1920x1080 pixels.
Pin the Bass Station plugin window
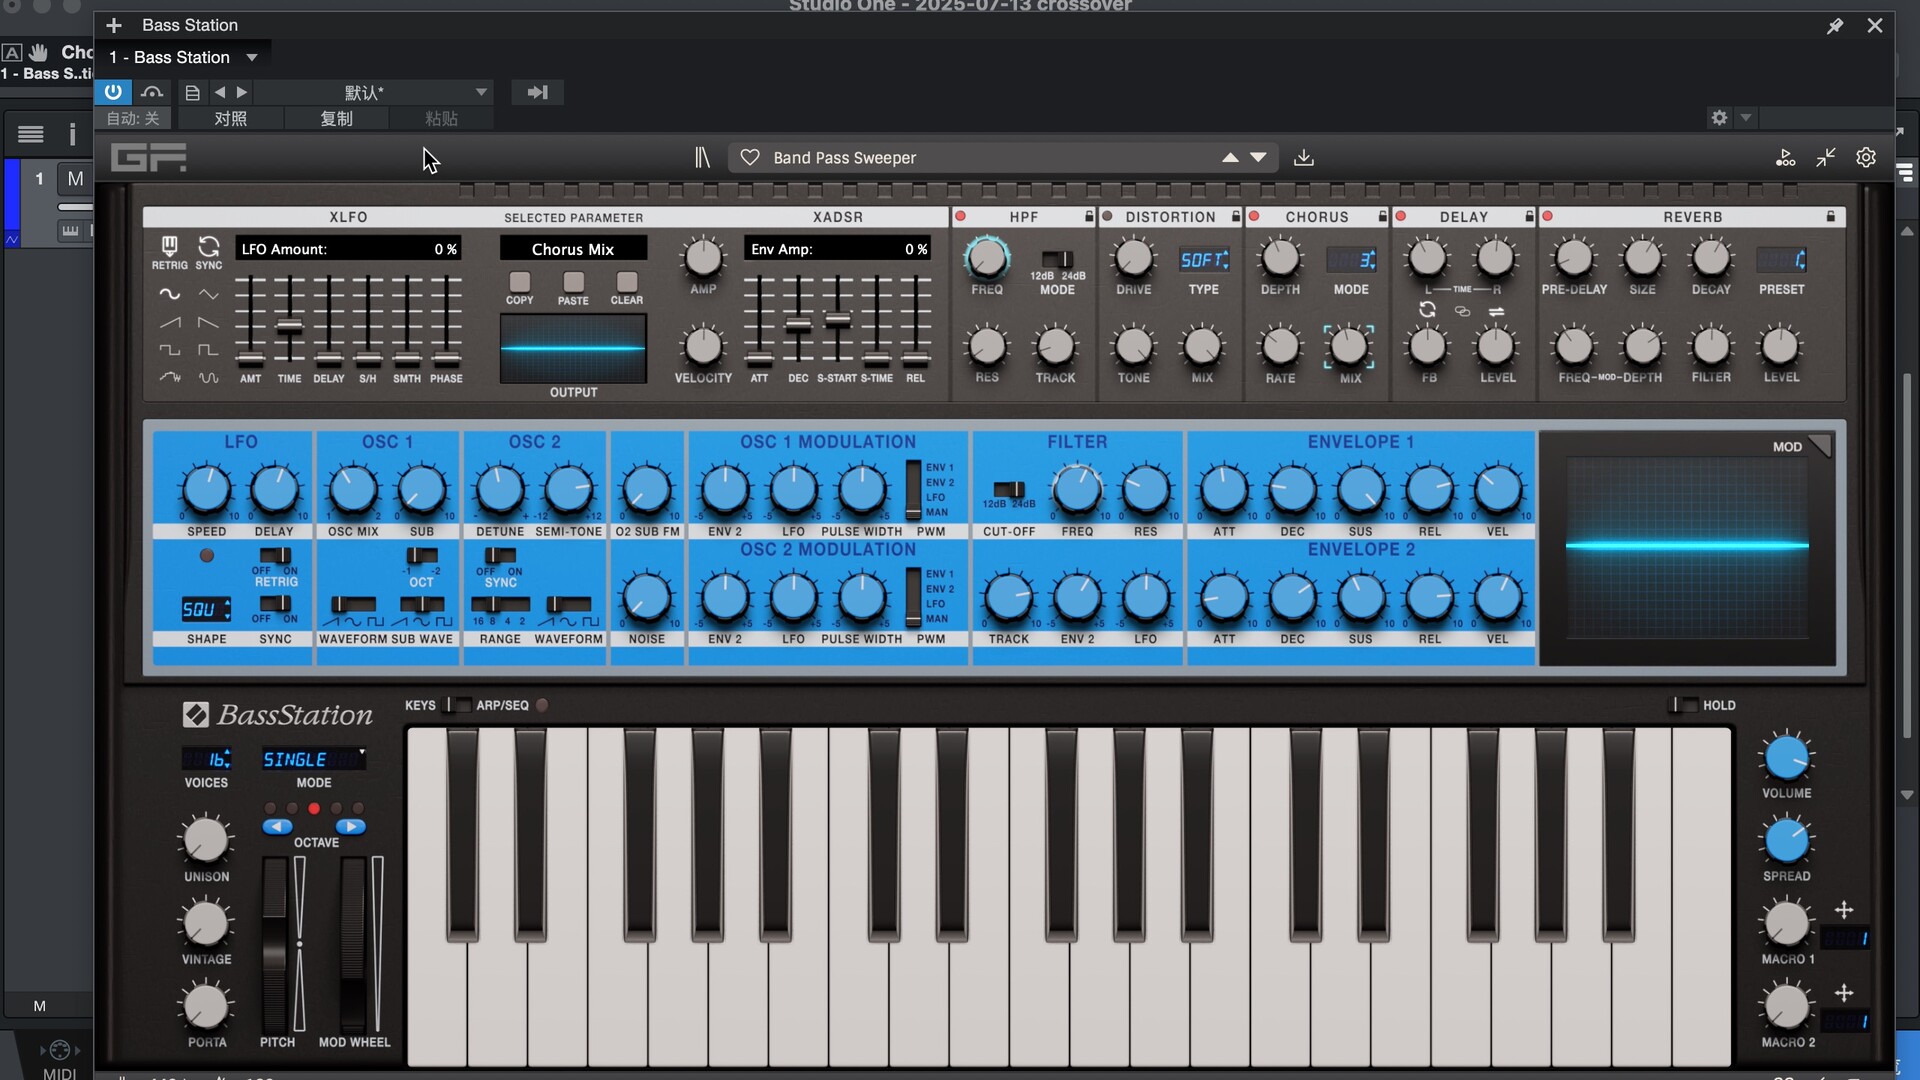click(1835, 26)
